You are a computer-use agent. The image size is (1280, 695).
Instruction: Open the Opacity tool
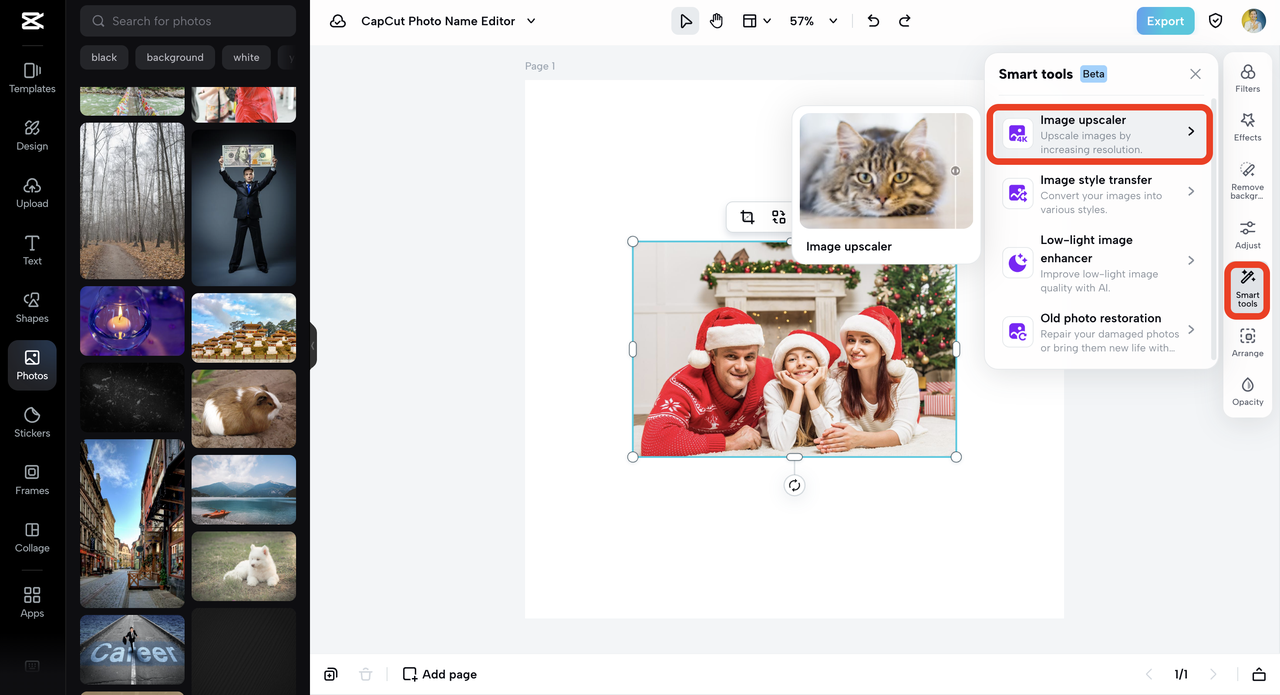pyautogui.click(x=1248, y=392)
